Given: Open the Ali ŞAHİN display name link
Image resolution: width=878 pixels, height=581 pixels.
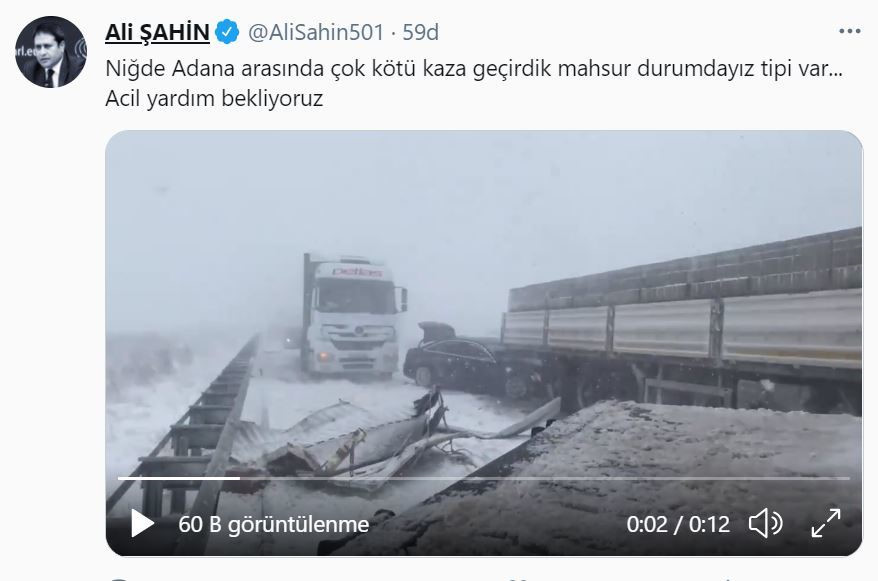Looking at the screenshot, I should 157,32.
